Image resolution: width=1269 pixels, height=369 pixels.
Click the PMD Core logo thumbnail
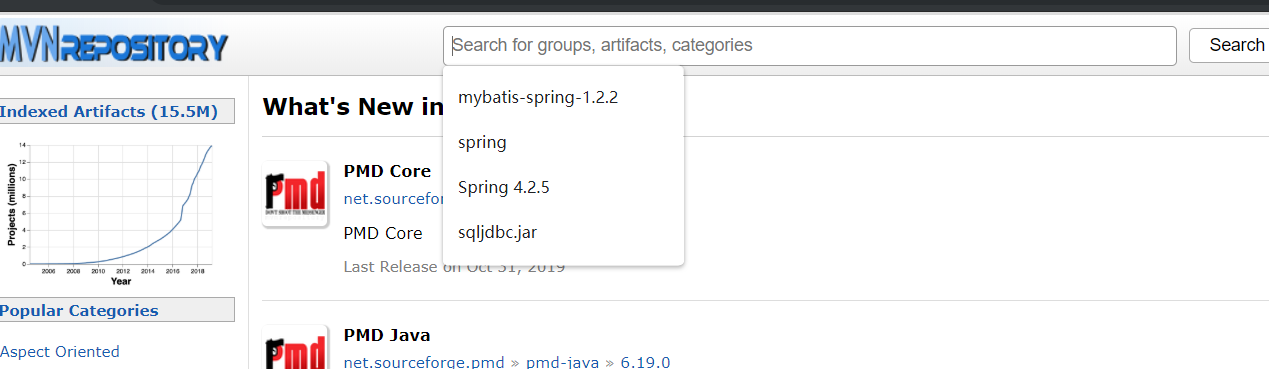point(295,194)
